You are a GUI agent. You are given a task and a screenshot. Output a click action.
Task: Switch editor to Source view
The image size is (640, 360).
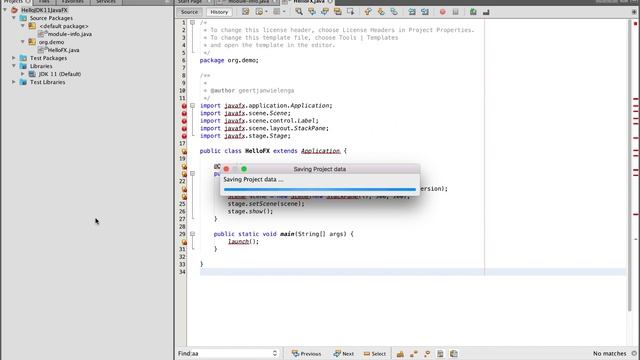point(189,12)
